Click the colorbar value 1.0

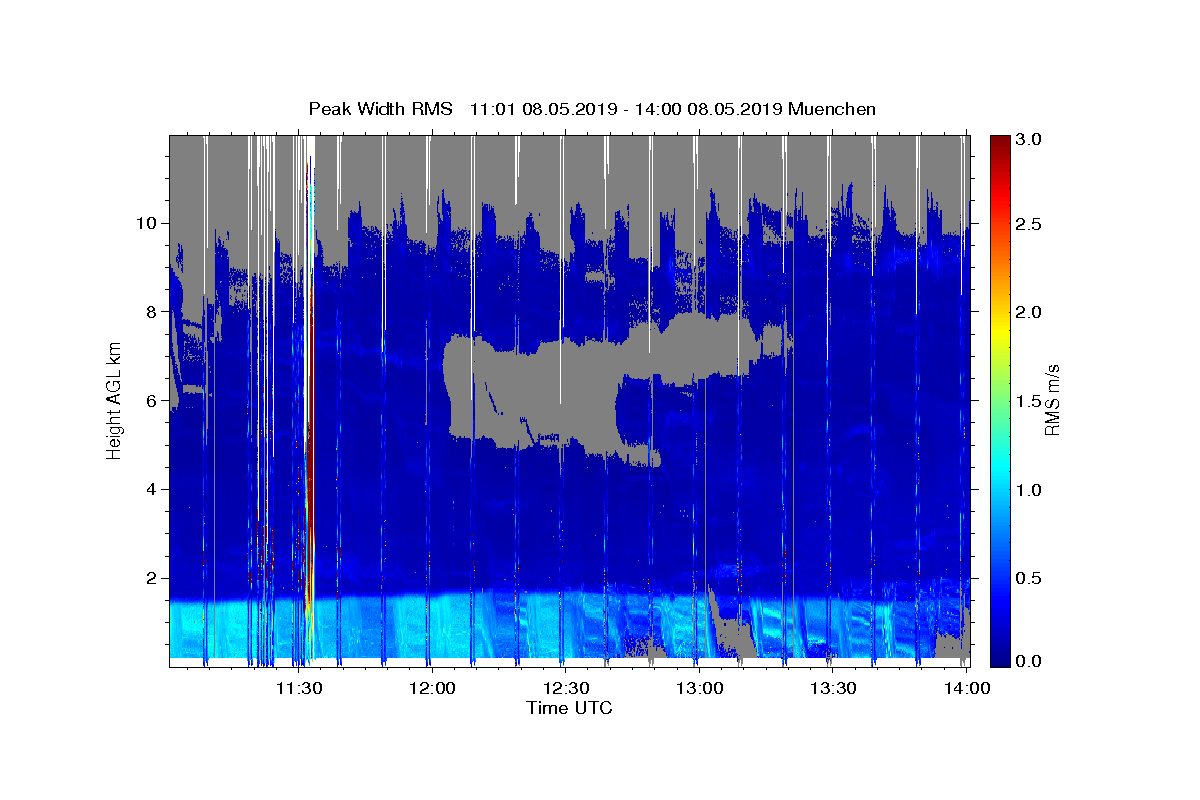click(x=1031, y=489)
